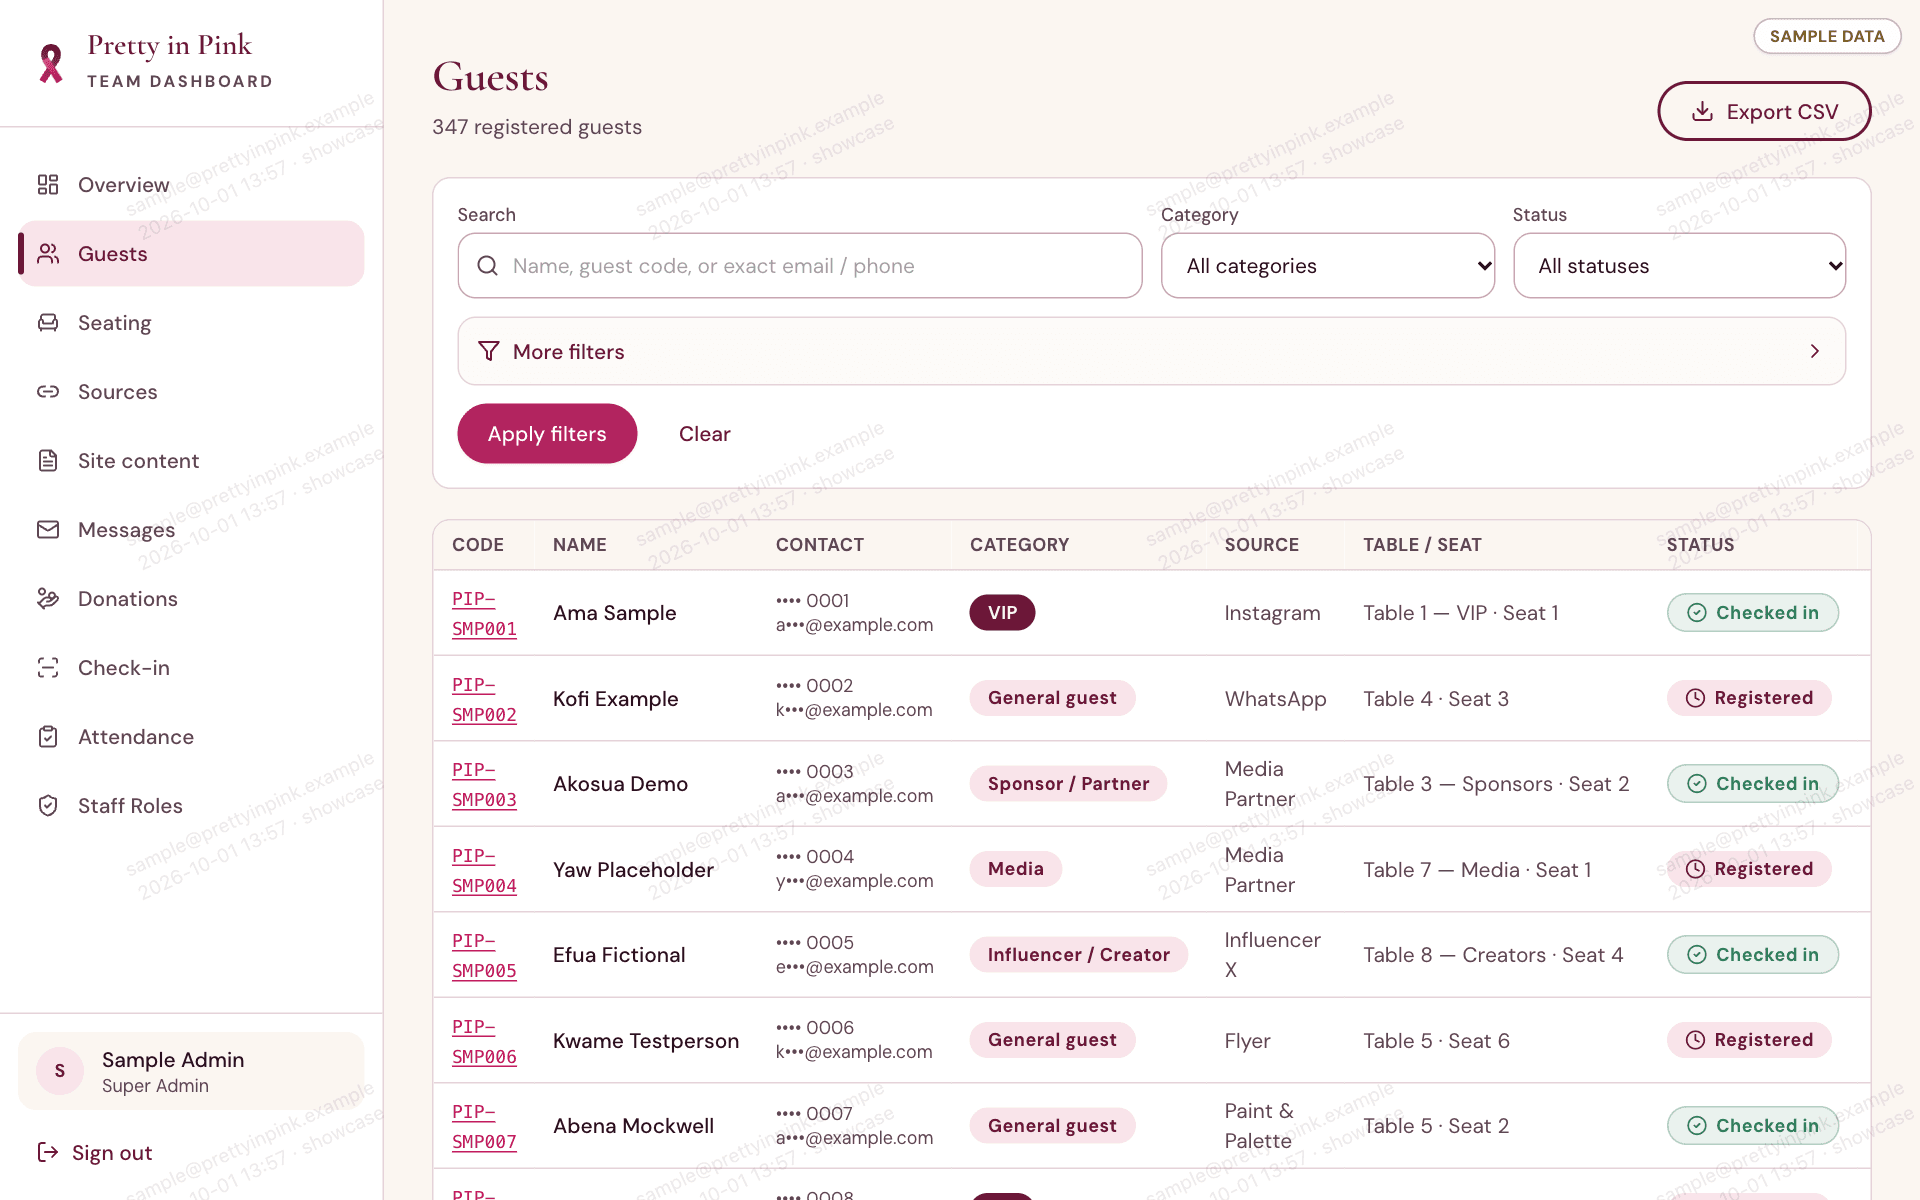Go to the Guests menu item
The height and width of the screenshot is (1200, 1920).
tap(192, 254)
